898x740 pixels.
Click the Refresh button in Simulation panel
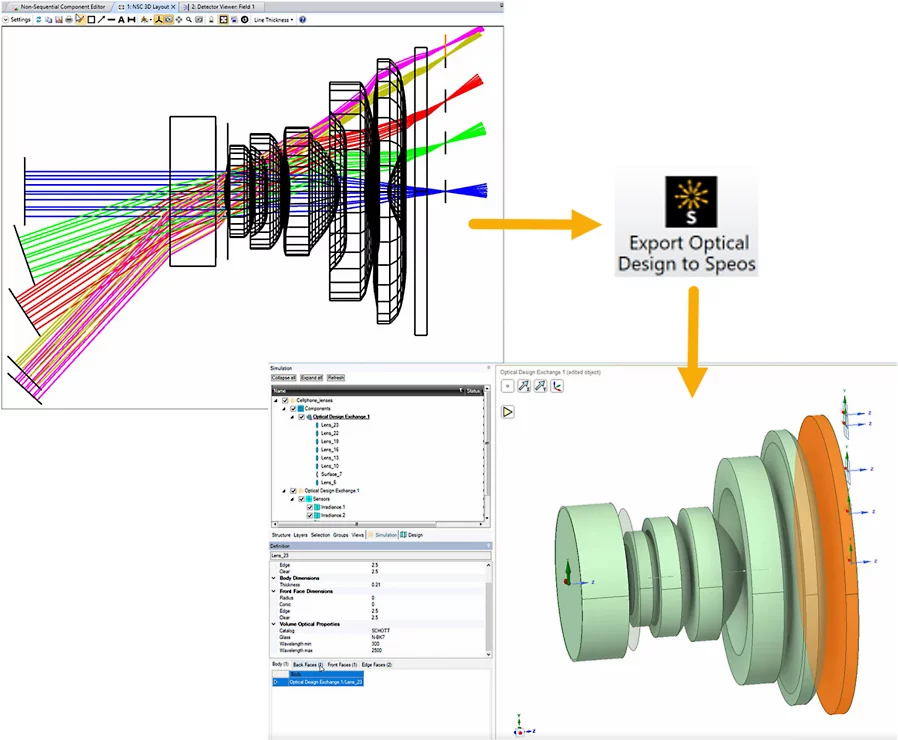336,377
